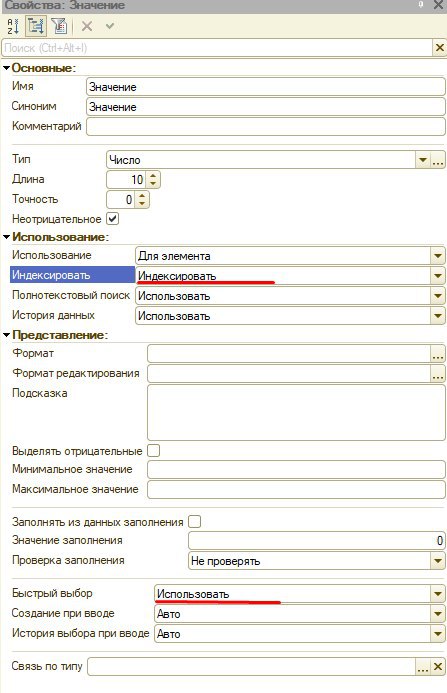Viewport: 447px width, 693px height.
Task: Click the Точность value field
Action: [122, 199]
